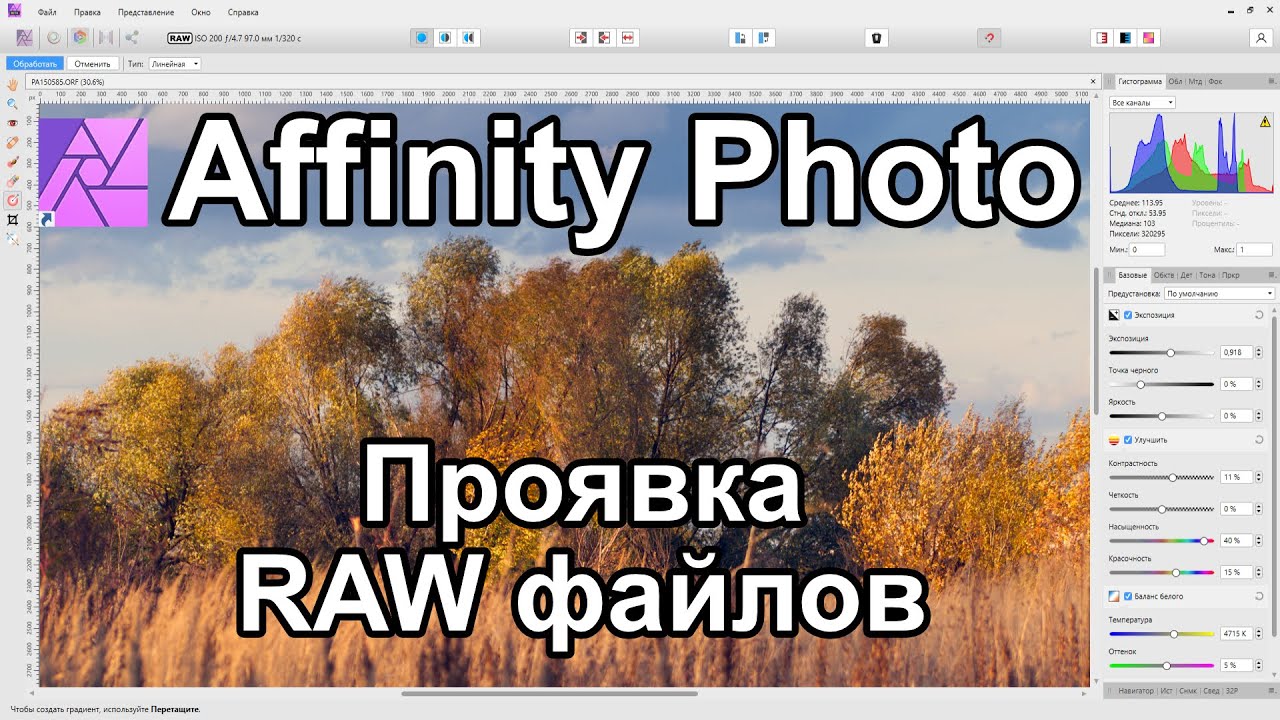The height and width of the screenshot is (720, 1280).
Task: Click the Контрастность value stepper
Action: [x=1258, y=478]
